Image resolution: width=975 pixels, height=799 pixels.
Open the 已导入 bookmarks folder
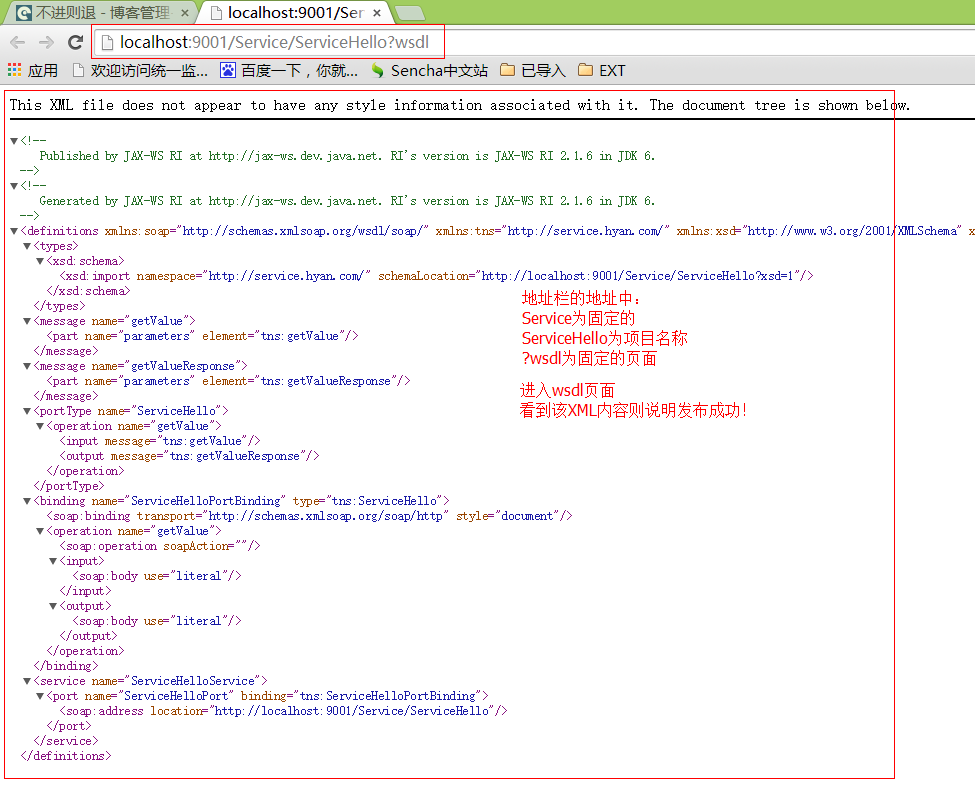pos(533,70)
